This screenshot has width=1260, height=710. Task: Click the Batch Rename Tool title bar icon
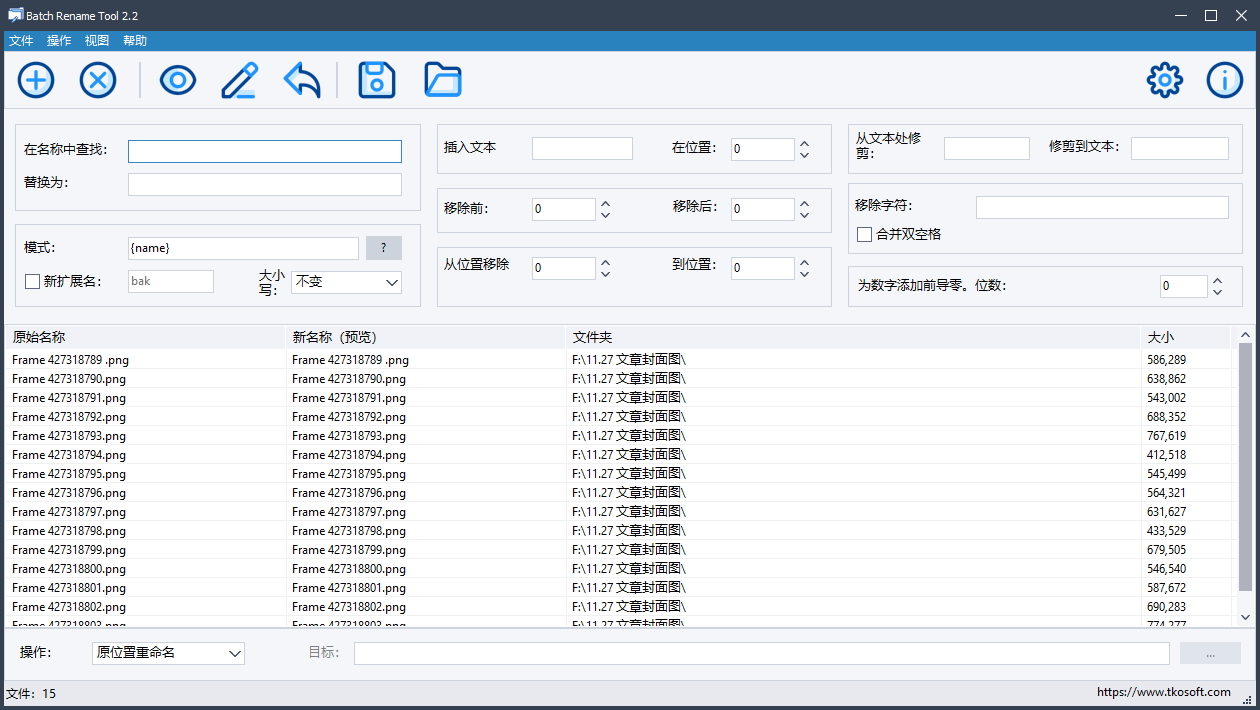point(15,15)
